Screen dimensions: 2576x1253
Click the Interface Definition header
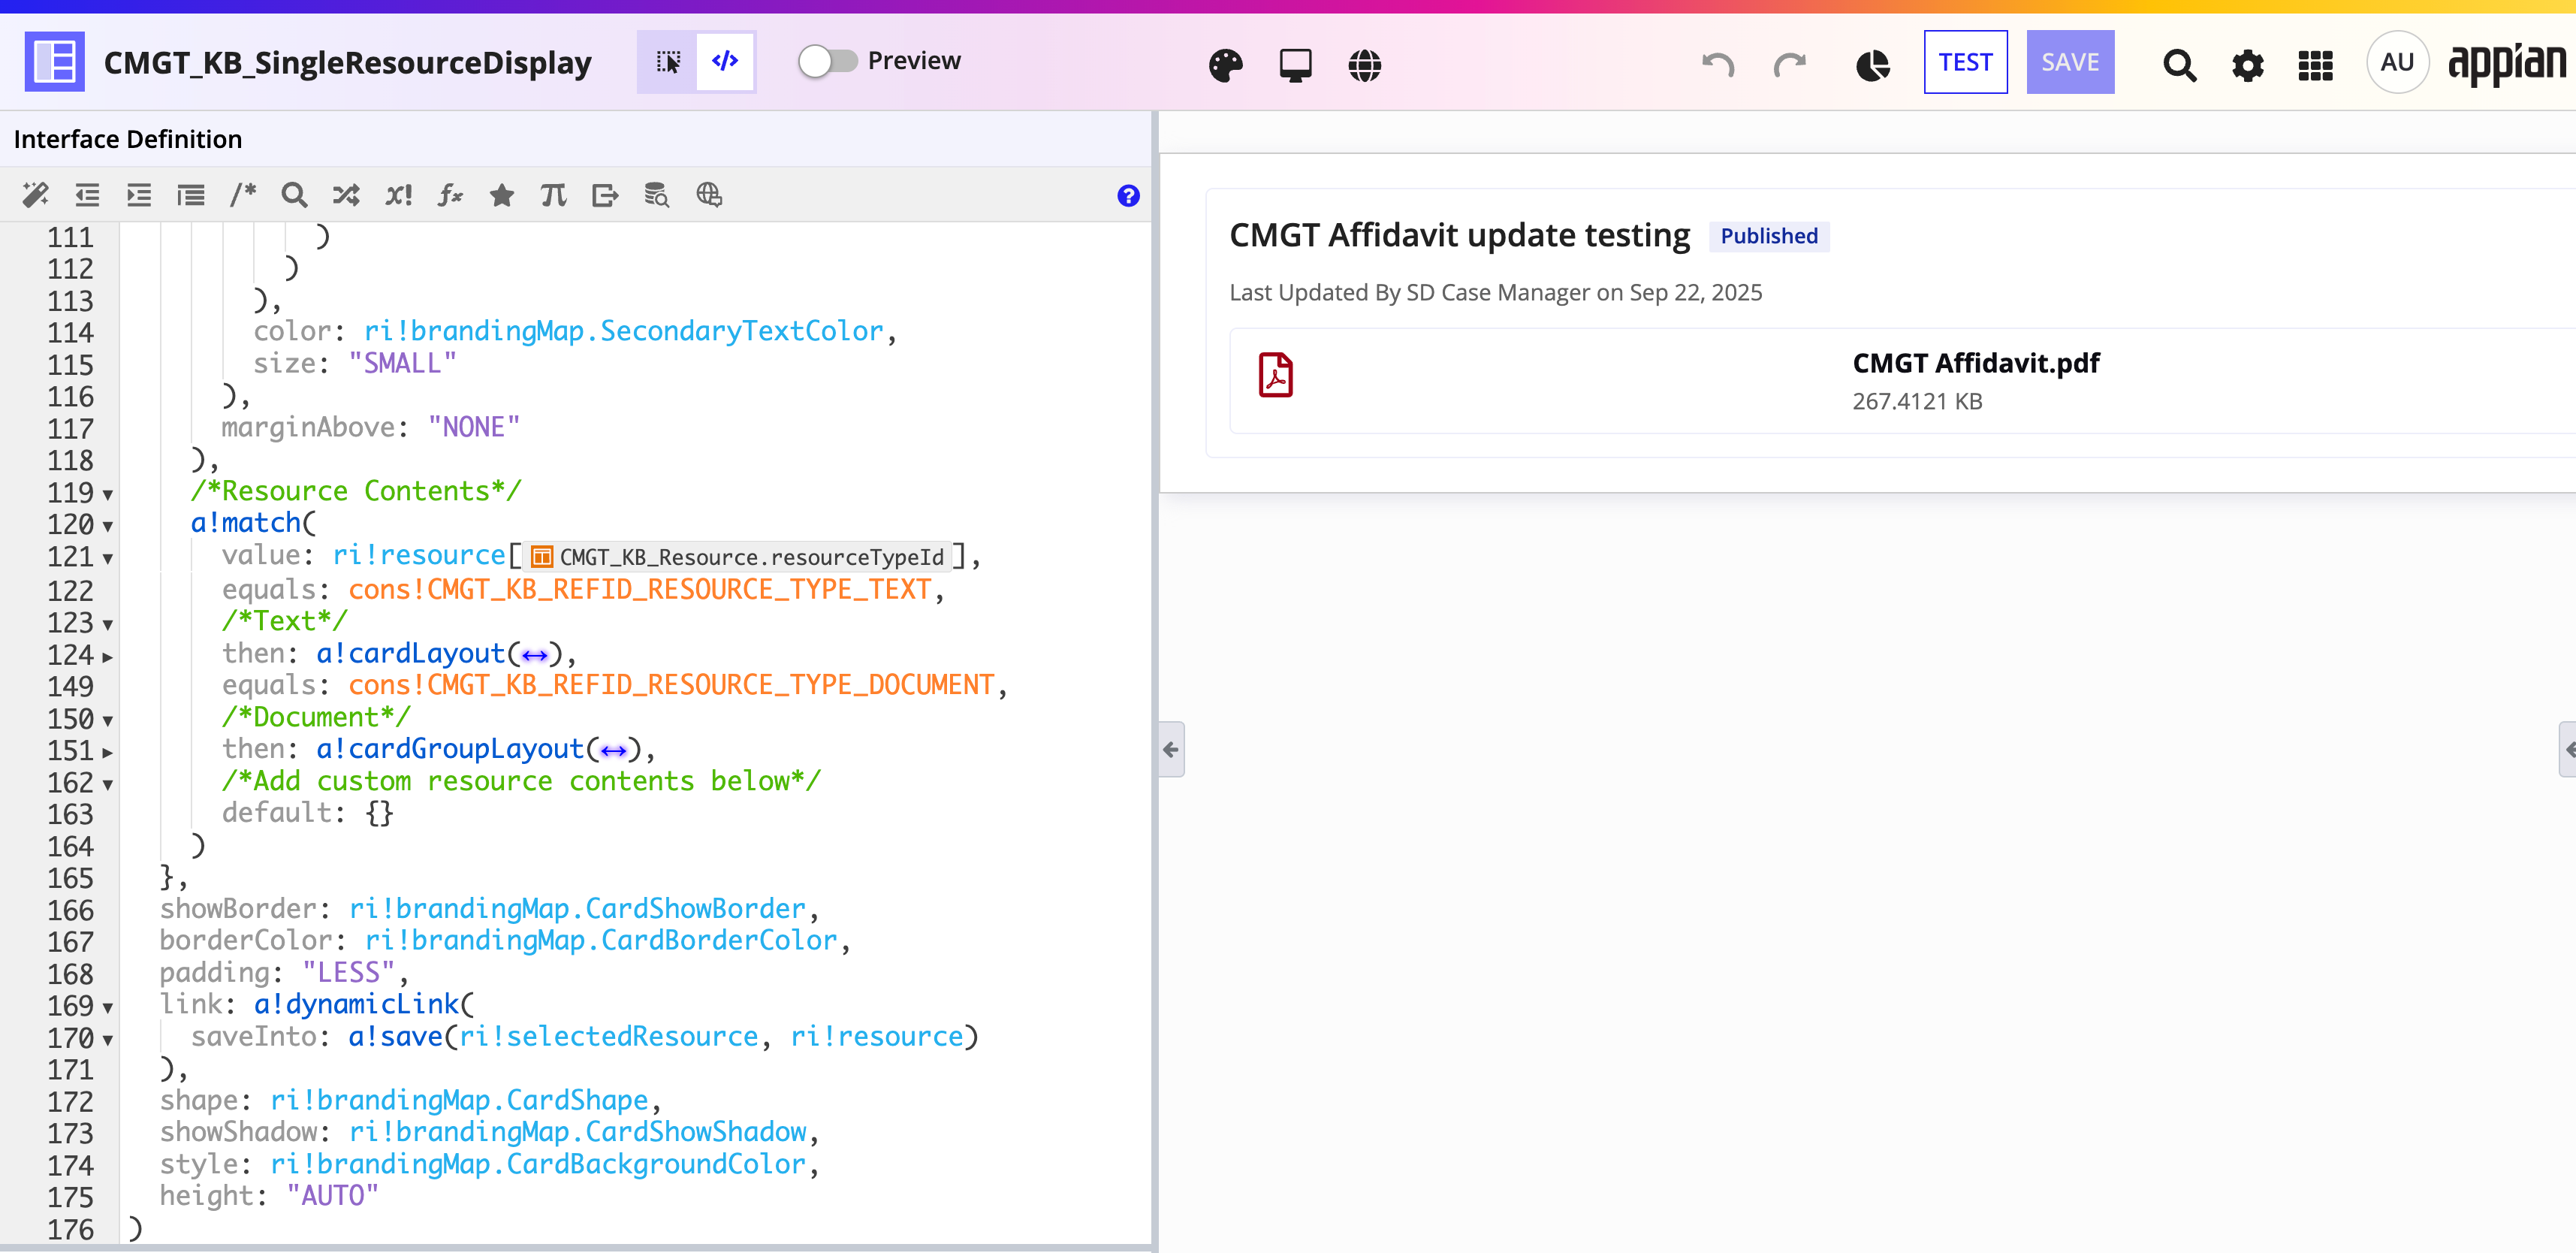(128, 139)
